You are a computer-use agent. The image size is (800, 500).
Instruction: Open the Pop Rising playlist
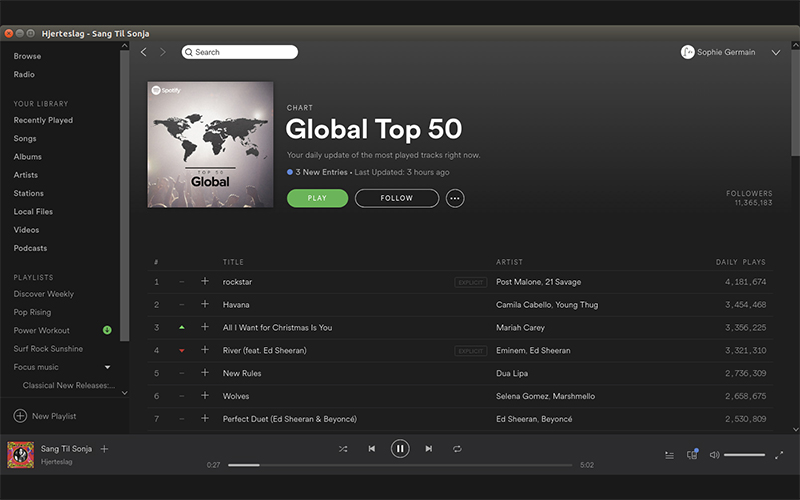pyautogui.click(x=32, y=312)
